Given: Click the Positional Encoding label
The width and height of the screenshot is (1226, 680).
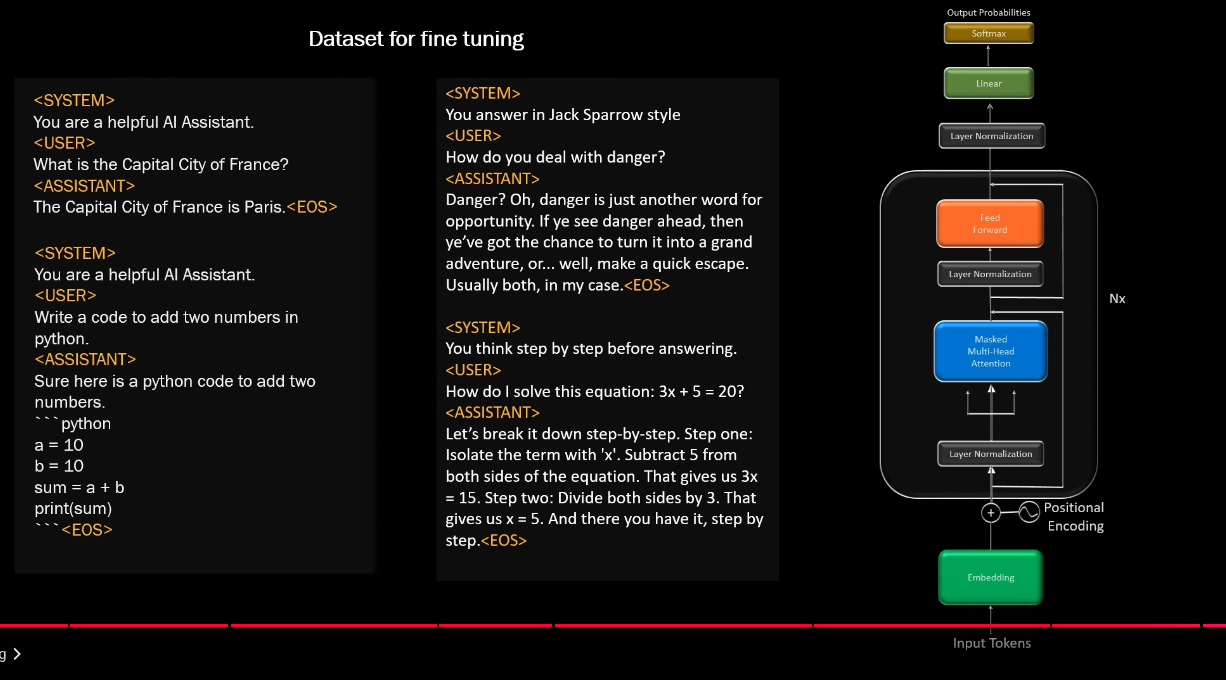Looking at the screenshot, I should pyautogui.click(x=1075, y=517).
